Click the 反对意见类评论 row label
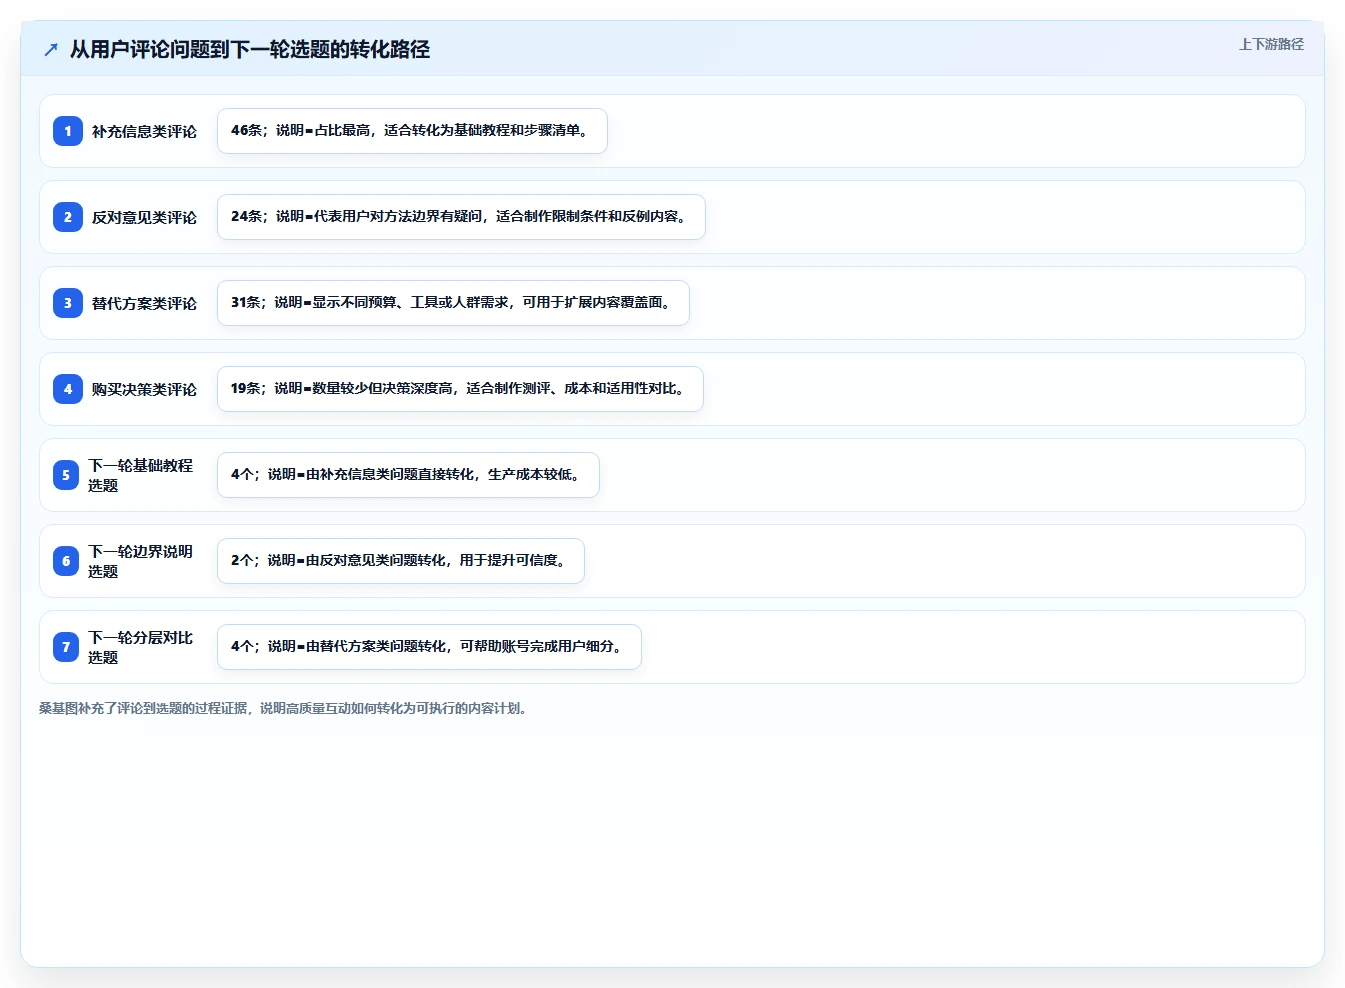 point(144,217)
